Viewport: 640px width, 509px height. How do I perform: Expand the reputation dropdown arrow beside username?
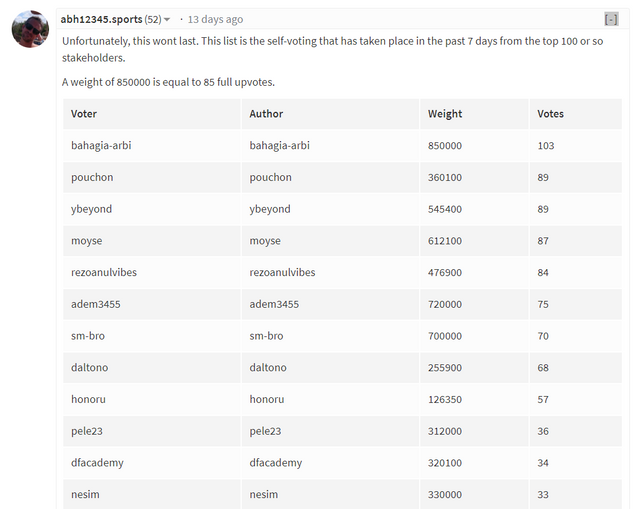(167, 20)
